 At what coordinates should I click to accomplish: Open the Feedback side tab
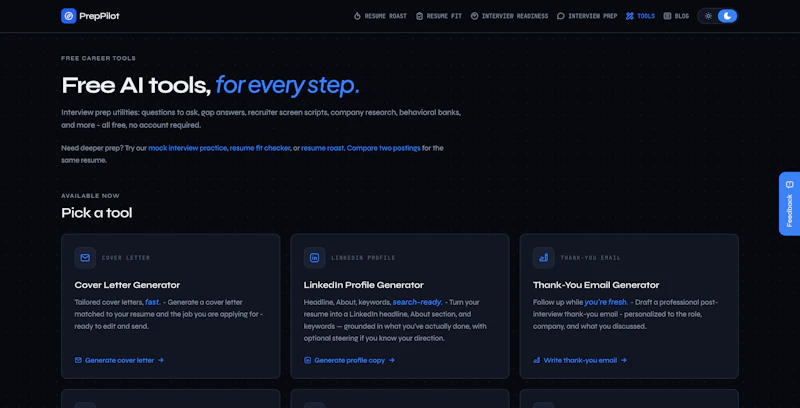tap(789, 203)
